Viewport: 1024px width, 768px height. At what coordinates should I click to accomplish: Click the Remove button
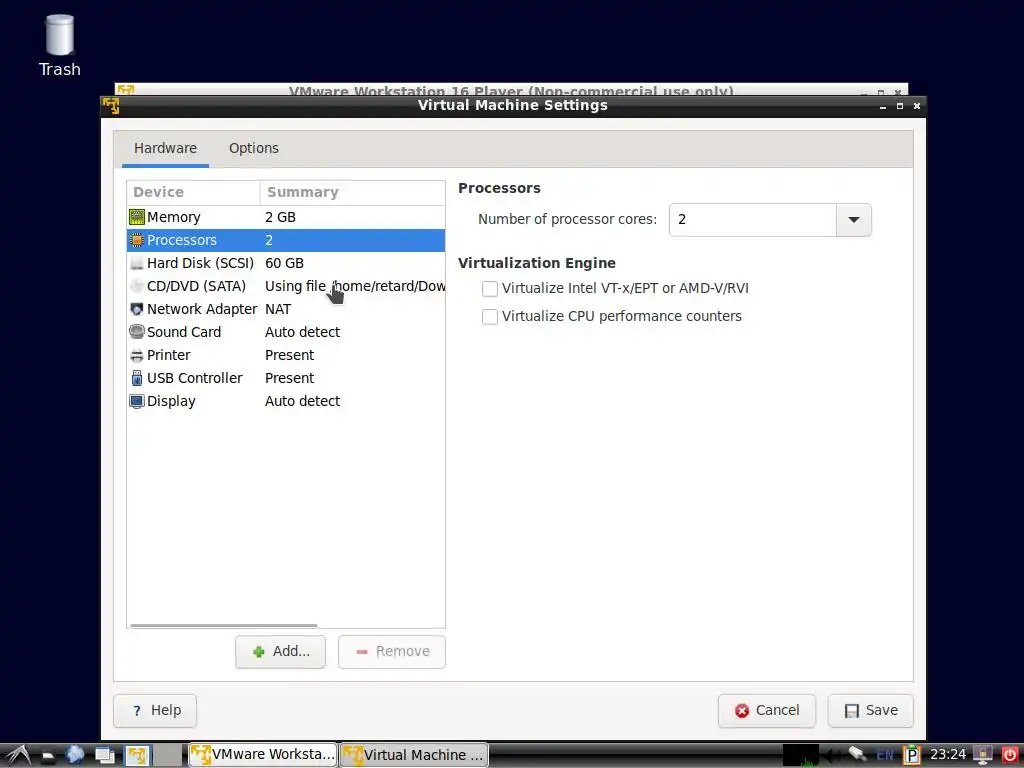392,652
